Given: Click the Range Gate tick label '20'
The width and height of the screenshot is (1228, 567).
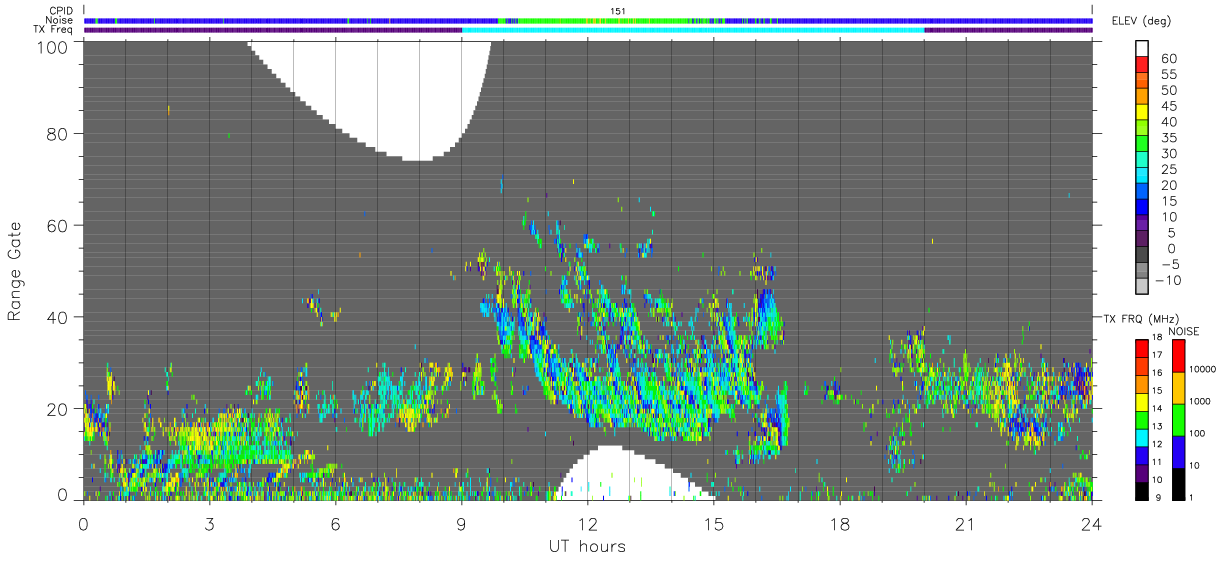Looking at the screenshot, I should pos(57,409).
